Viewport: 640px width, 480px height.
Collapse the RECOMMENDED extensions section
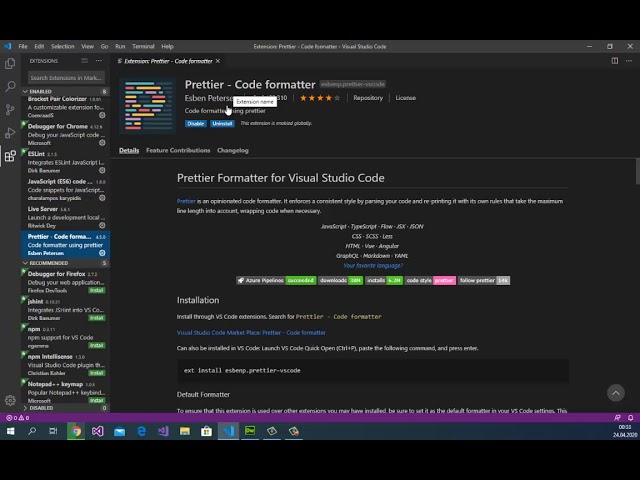tap(65, 263)
